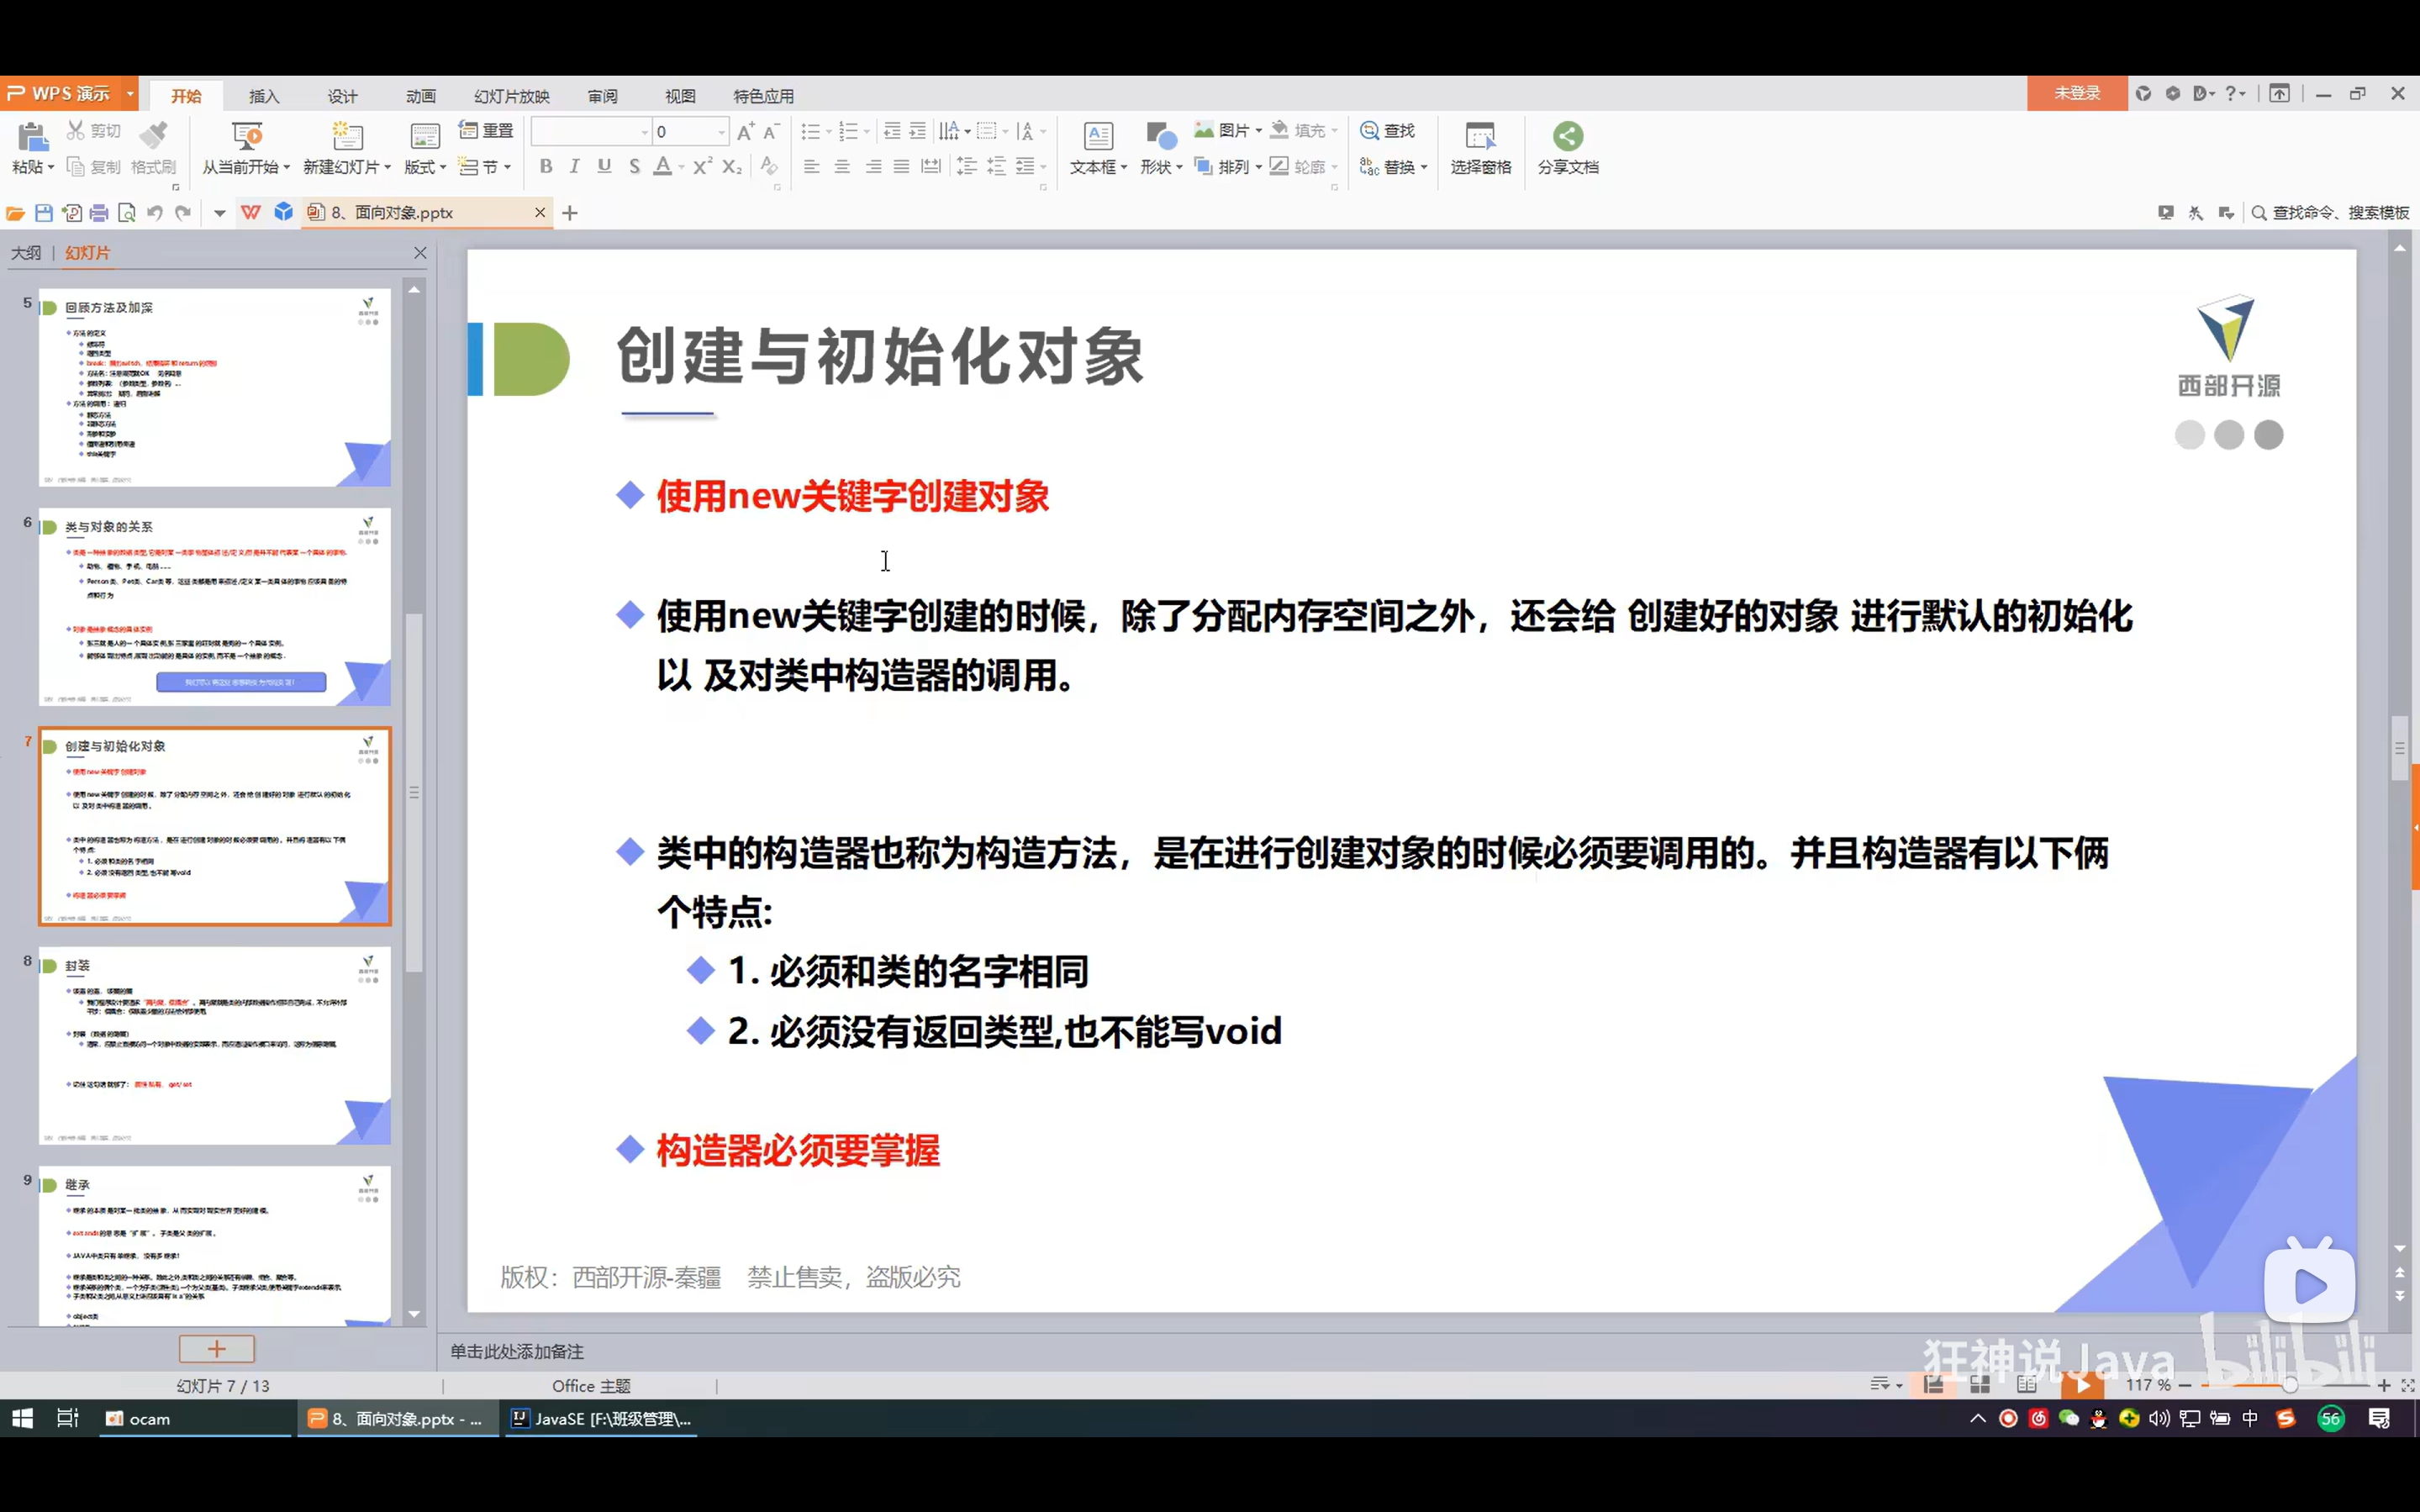Viewport: 2420px width, 1512px height.
Task: Open the selection pane icon
Action: coord(1480,136)
